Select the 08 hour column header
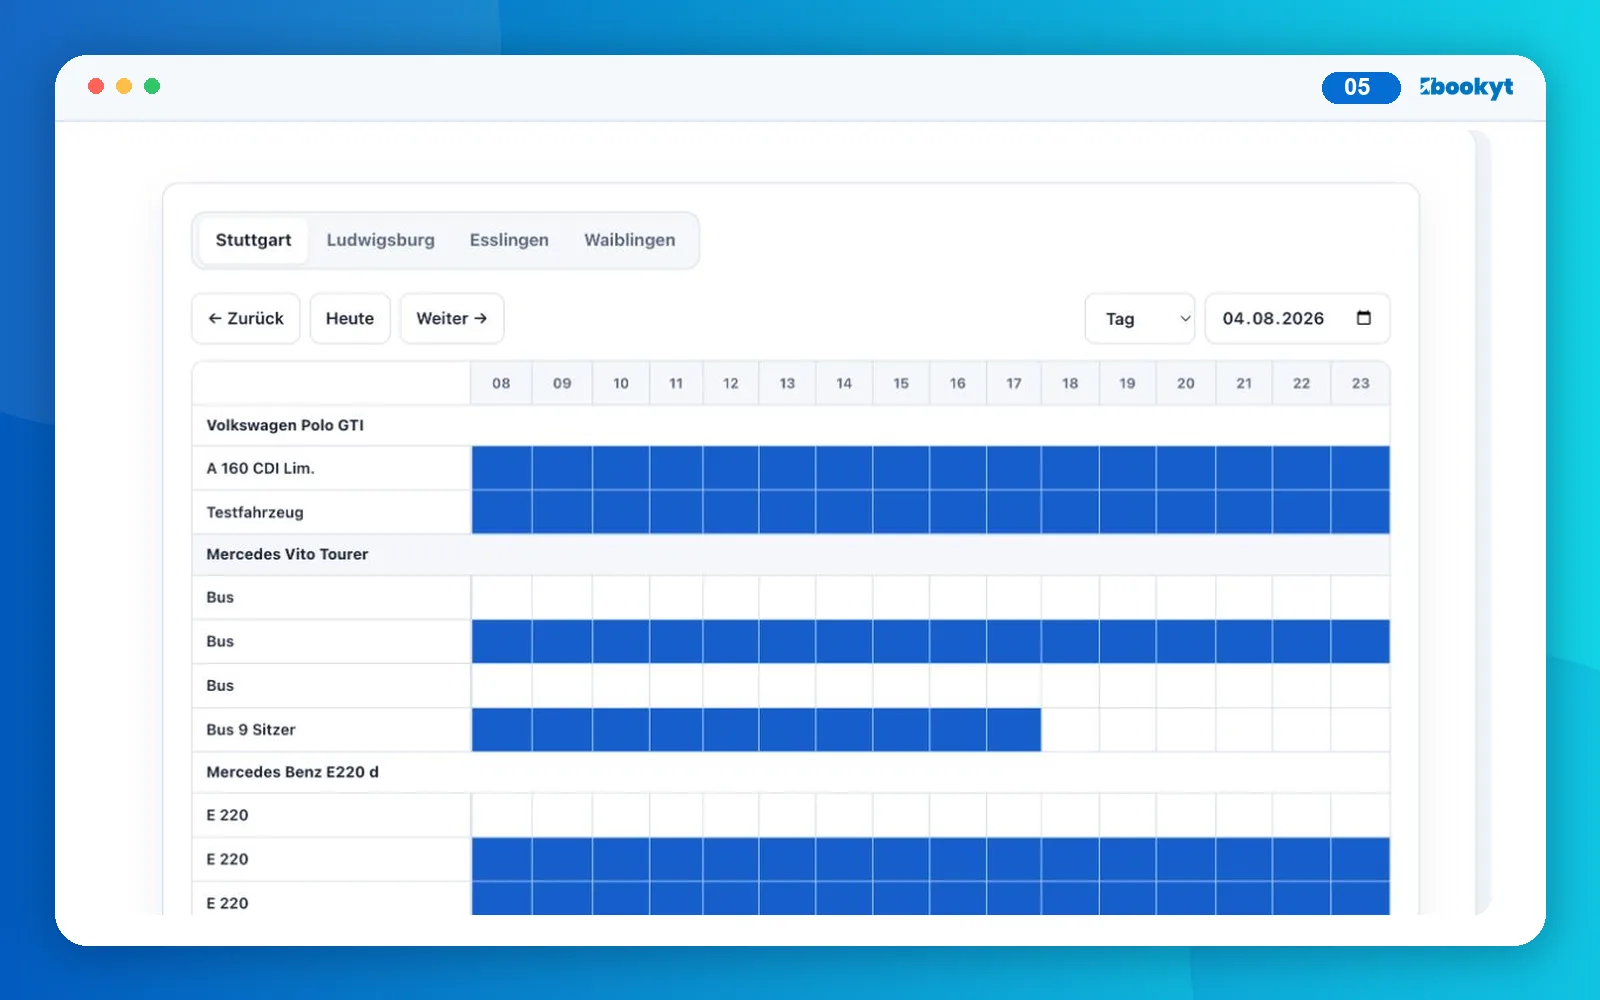The height and width of the screenshot is (1000, 1600). coord(501,383)
